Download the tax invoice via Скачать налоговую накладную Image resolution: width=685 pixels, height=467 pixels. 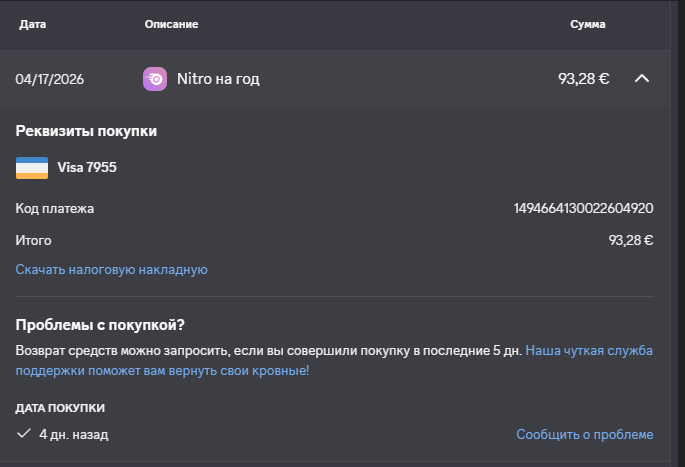111,269
